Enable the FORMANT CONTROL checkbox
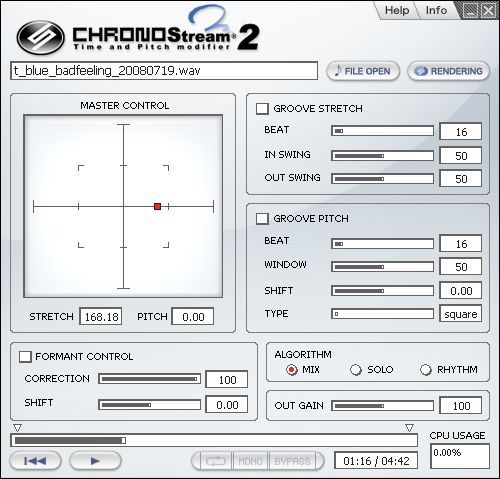The image size is (500, 479). click(x=25, y=356)
